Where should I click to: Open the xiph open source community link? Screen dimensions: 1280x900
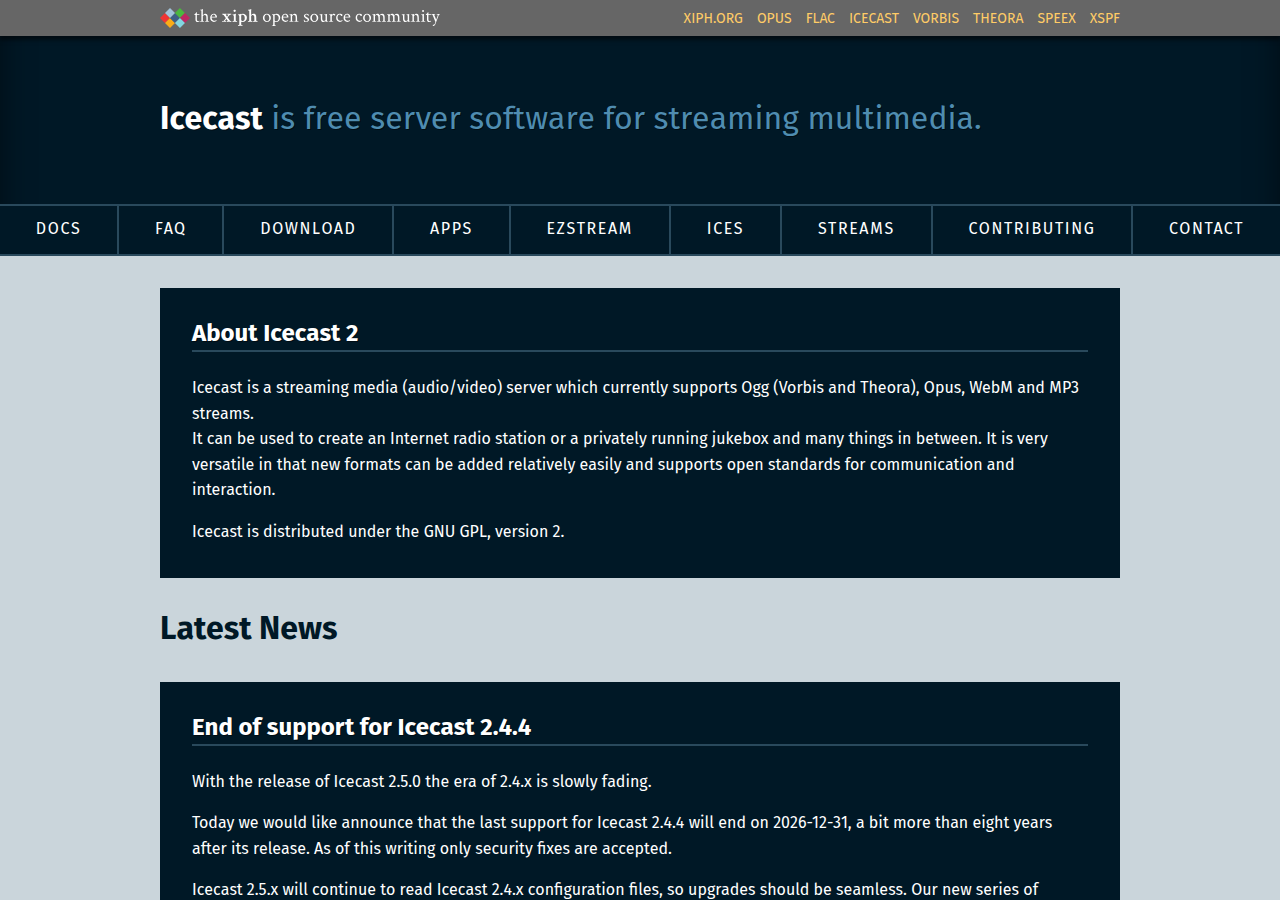(x=317, y=17)
